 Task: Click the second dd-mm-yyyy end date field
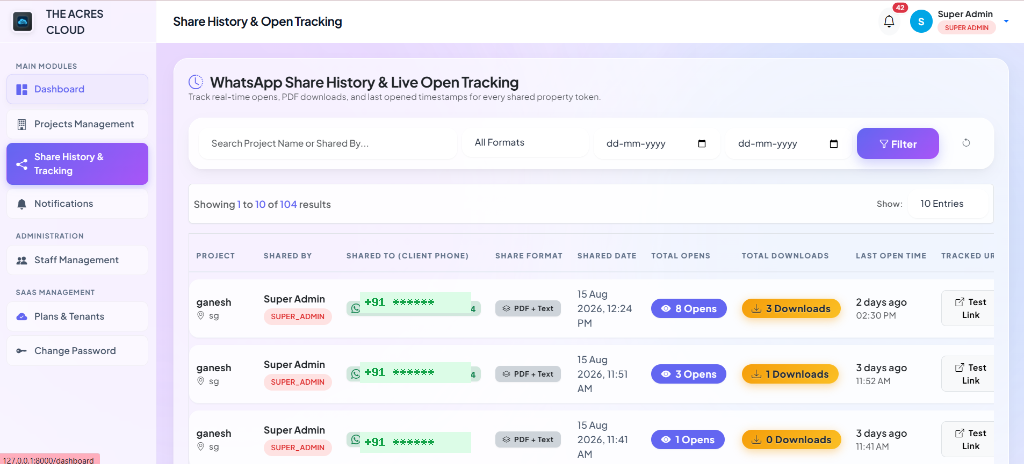coord(788,144)
